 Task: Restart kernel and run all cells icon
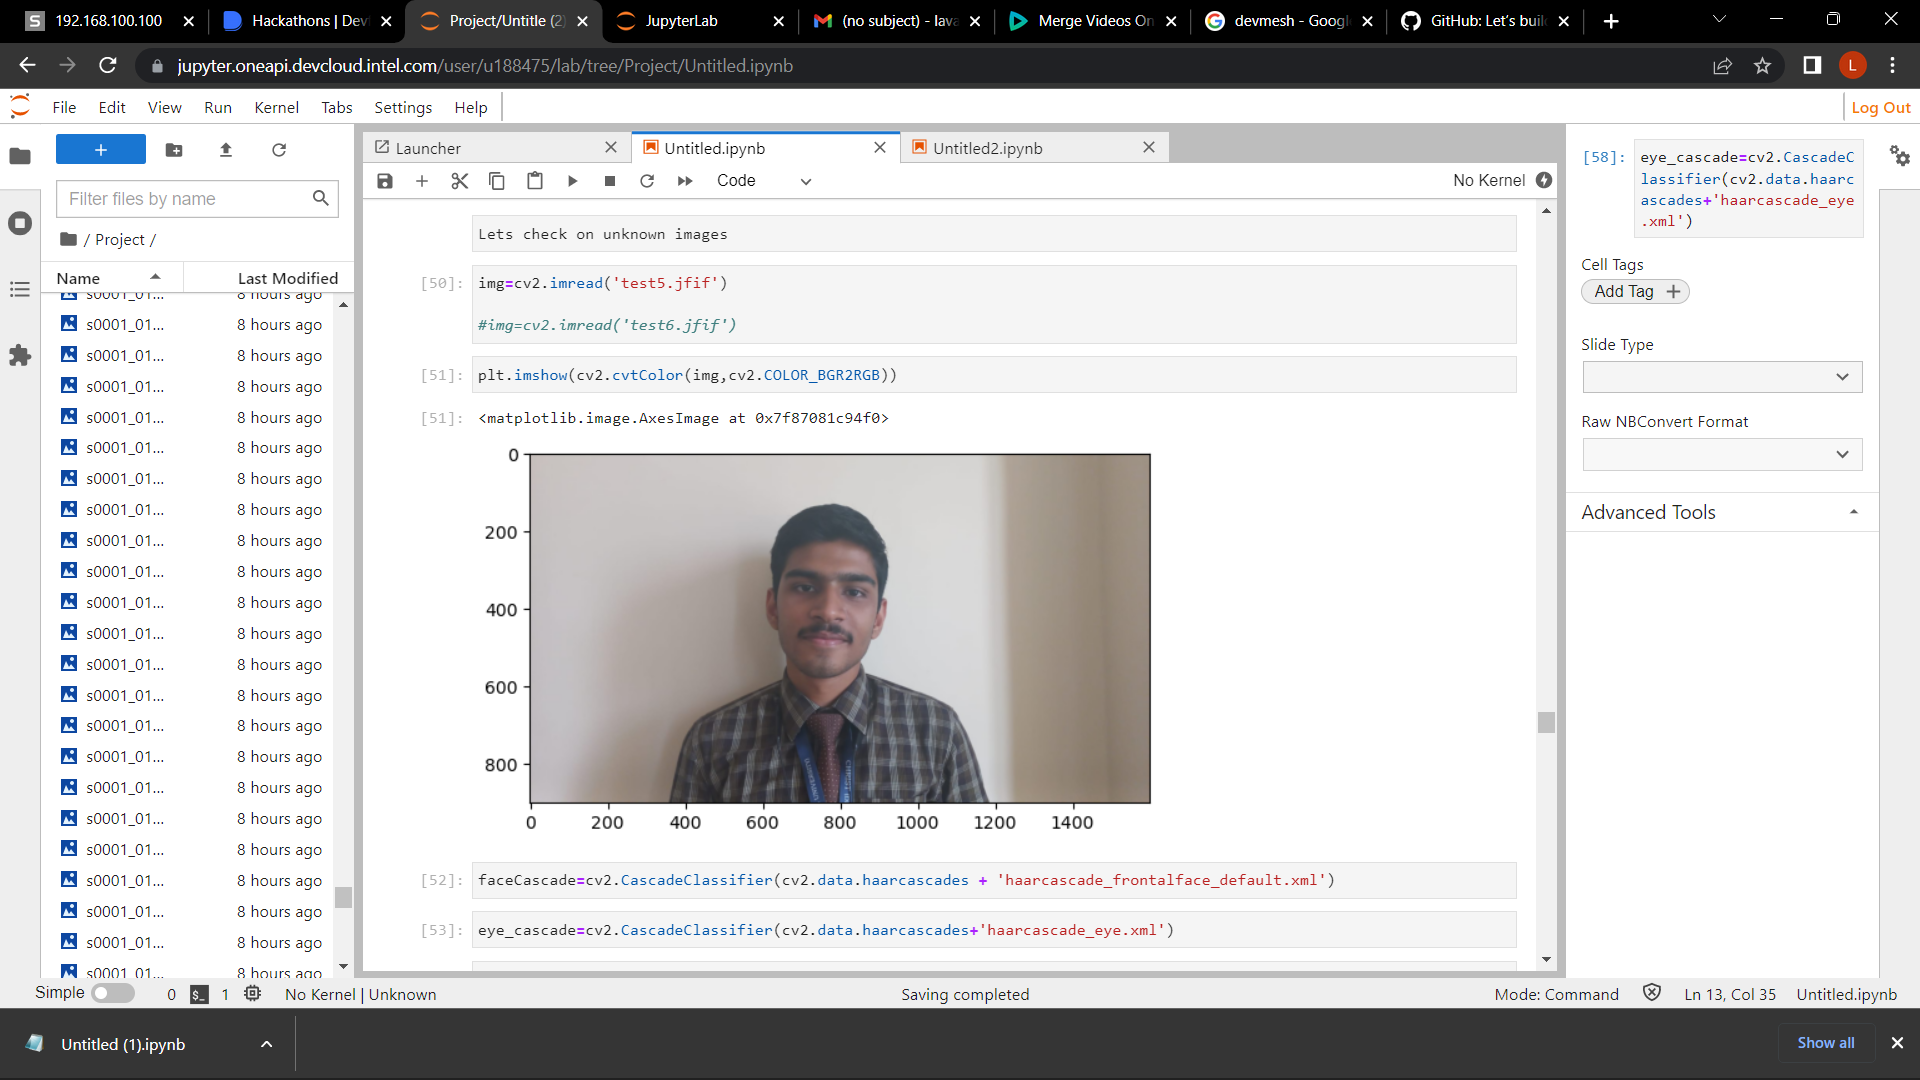point(685,181)
